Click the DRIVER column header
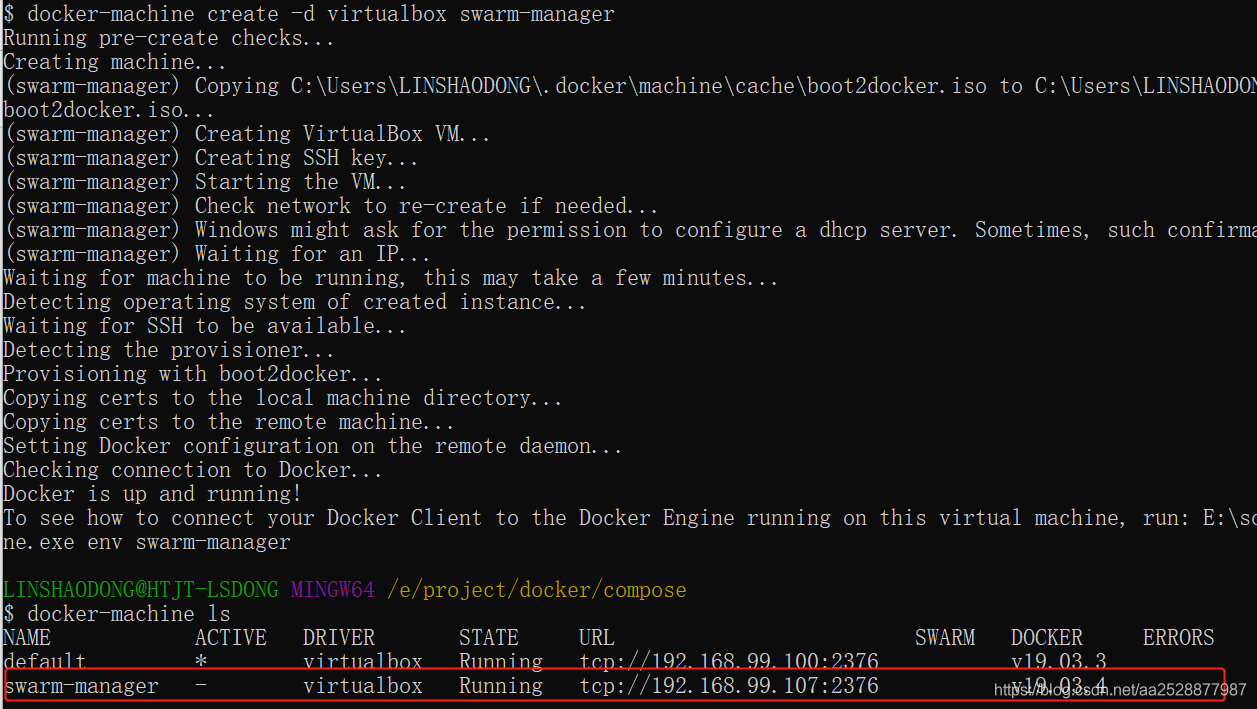Image resolution: width=1257 pixels, height=709 pixels. [x=338, y=637]
